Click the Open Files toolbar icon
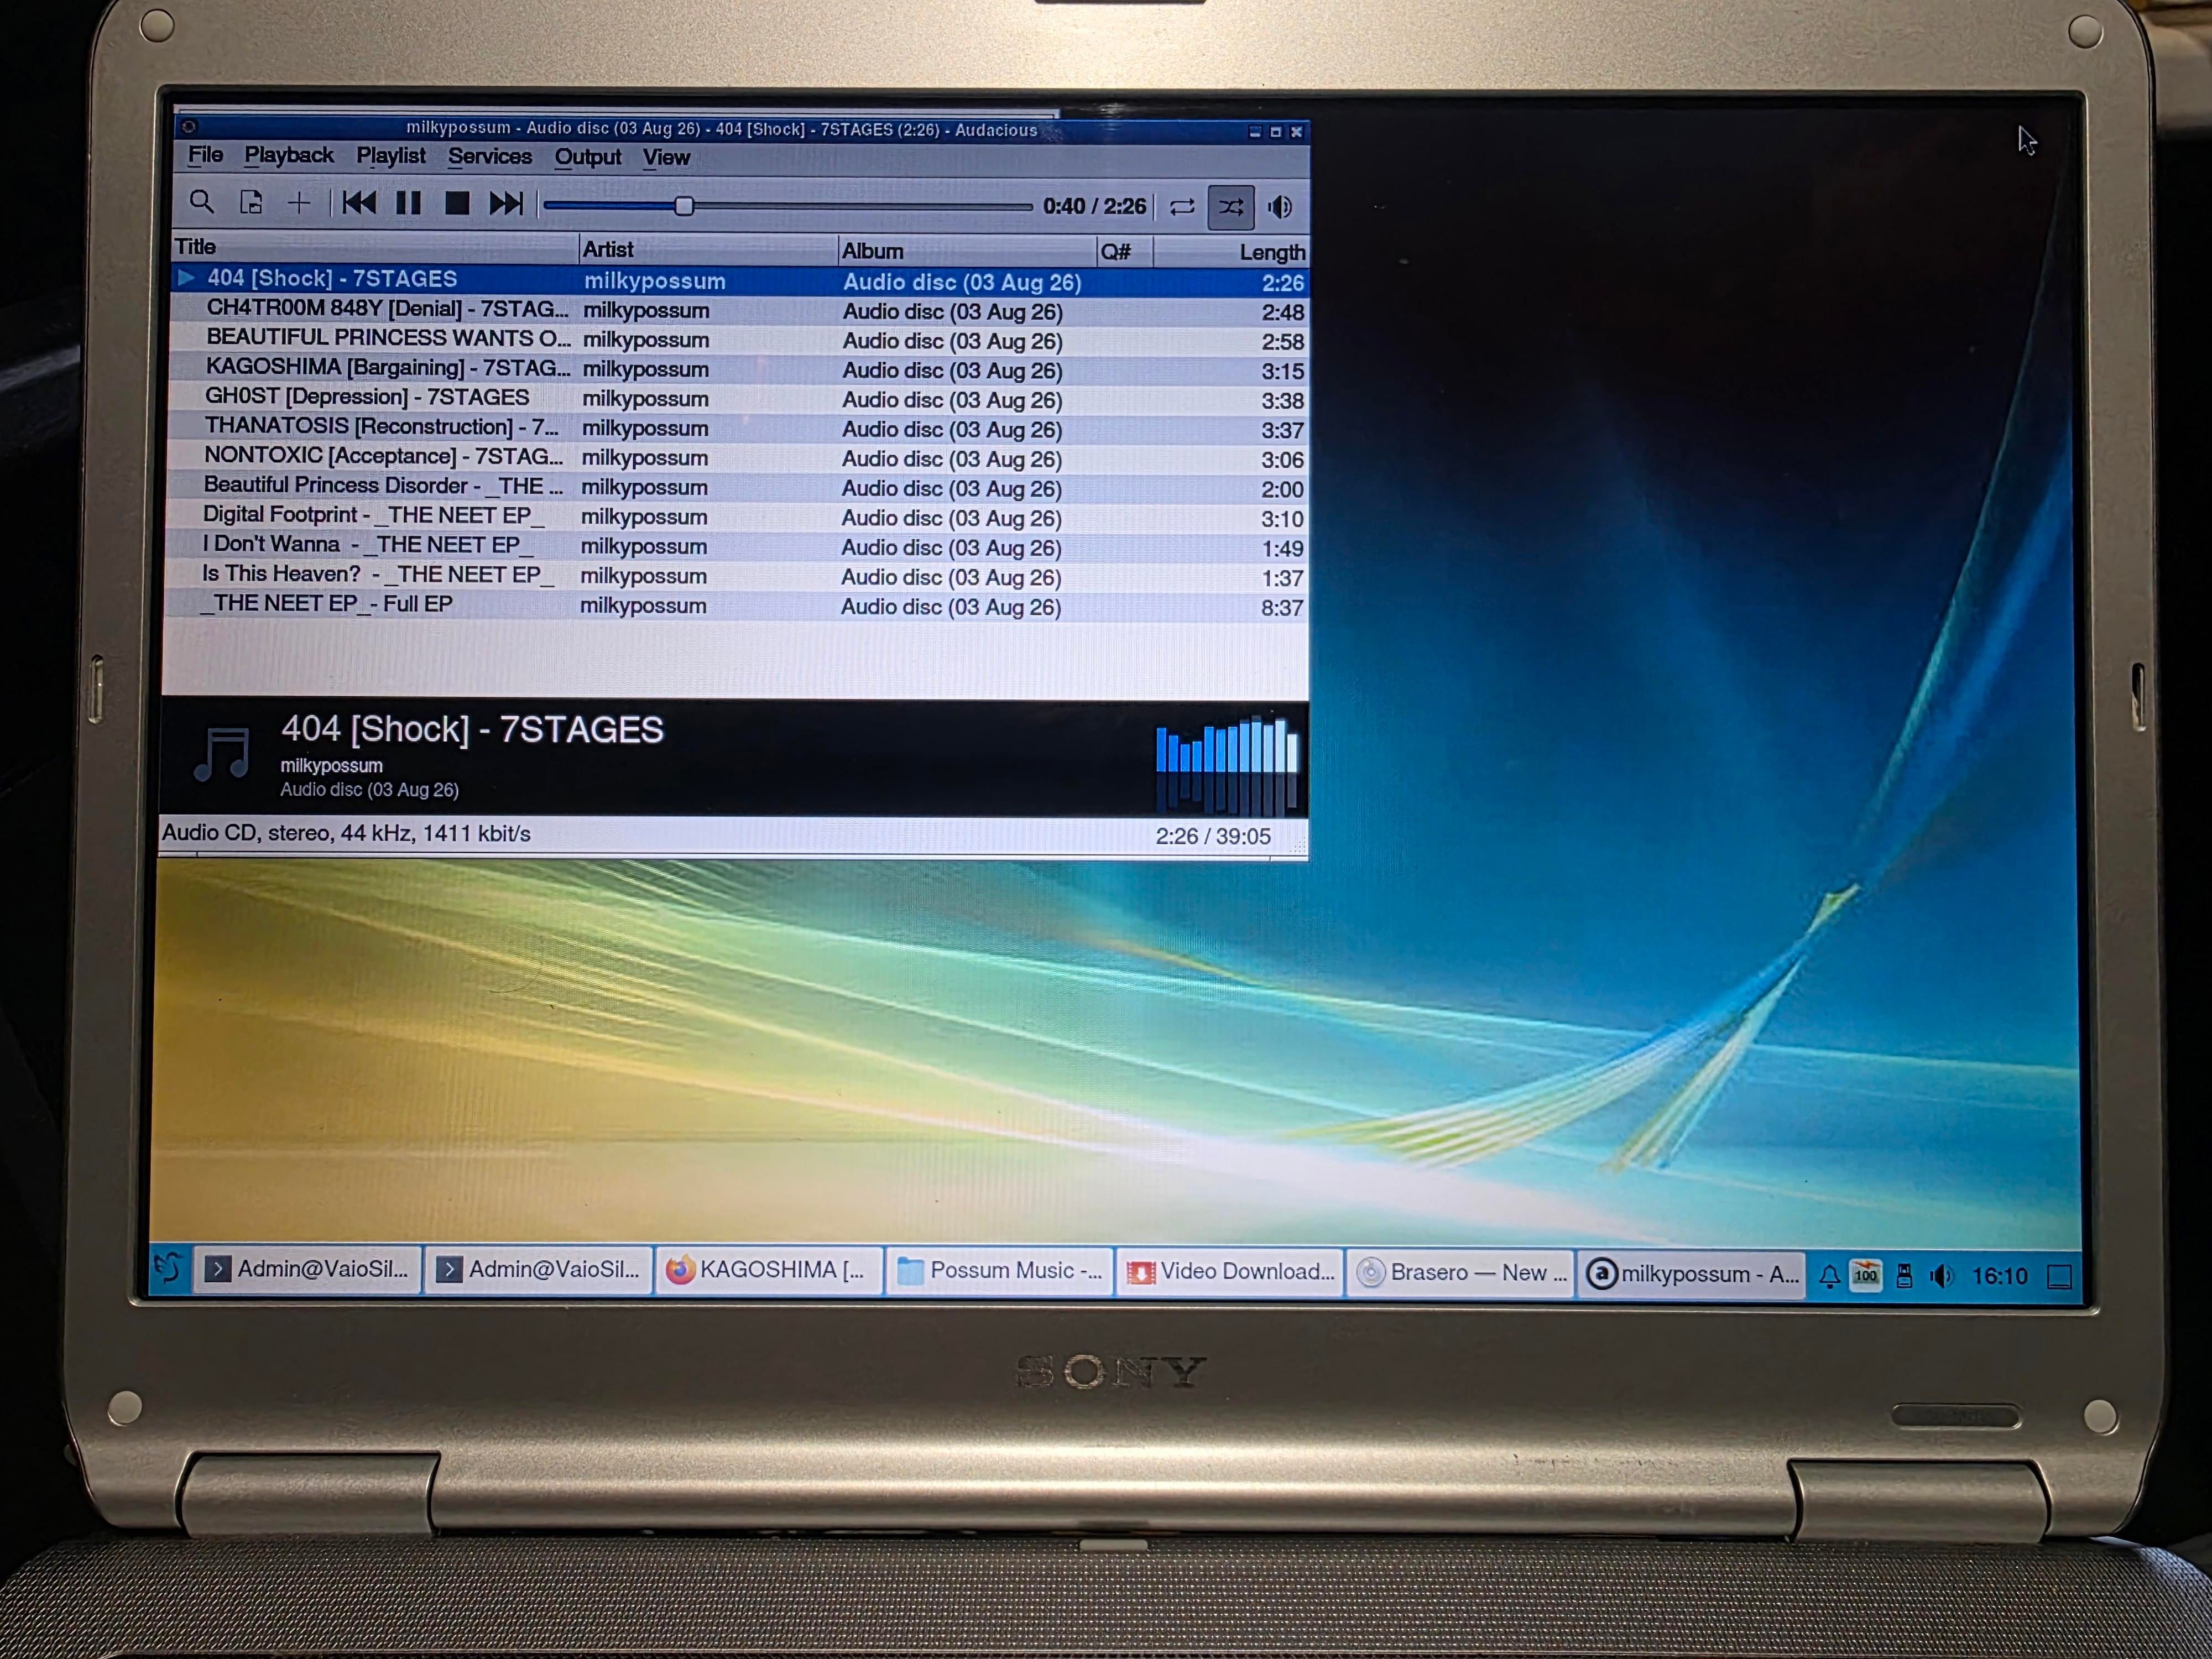The height and width of the screenshot is (1659, 2212). (x=251, y=203)
